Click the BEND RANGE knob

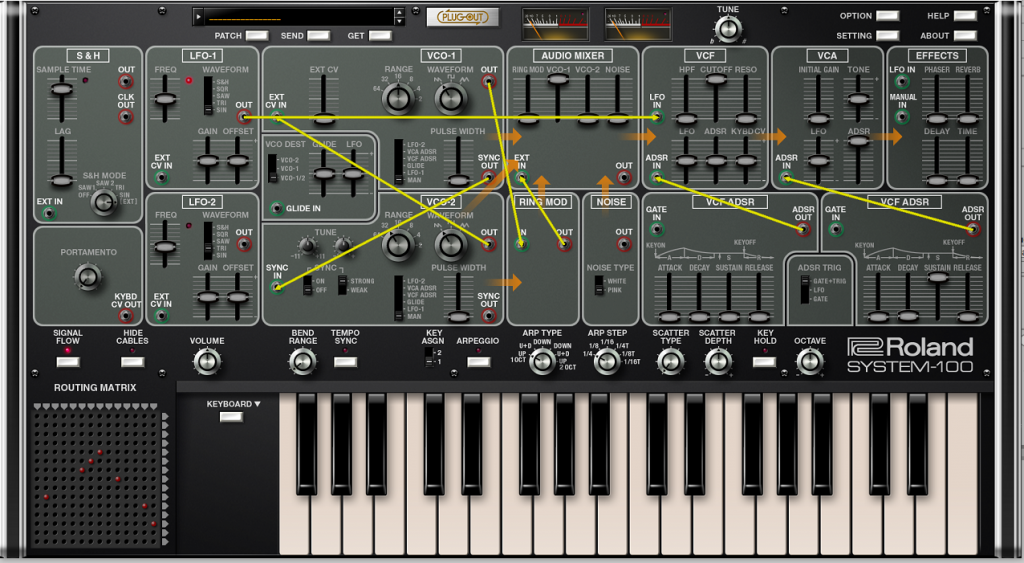[x=302, y=362]
